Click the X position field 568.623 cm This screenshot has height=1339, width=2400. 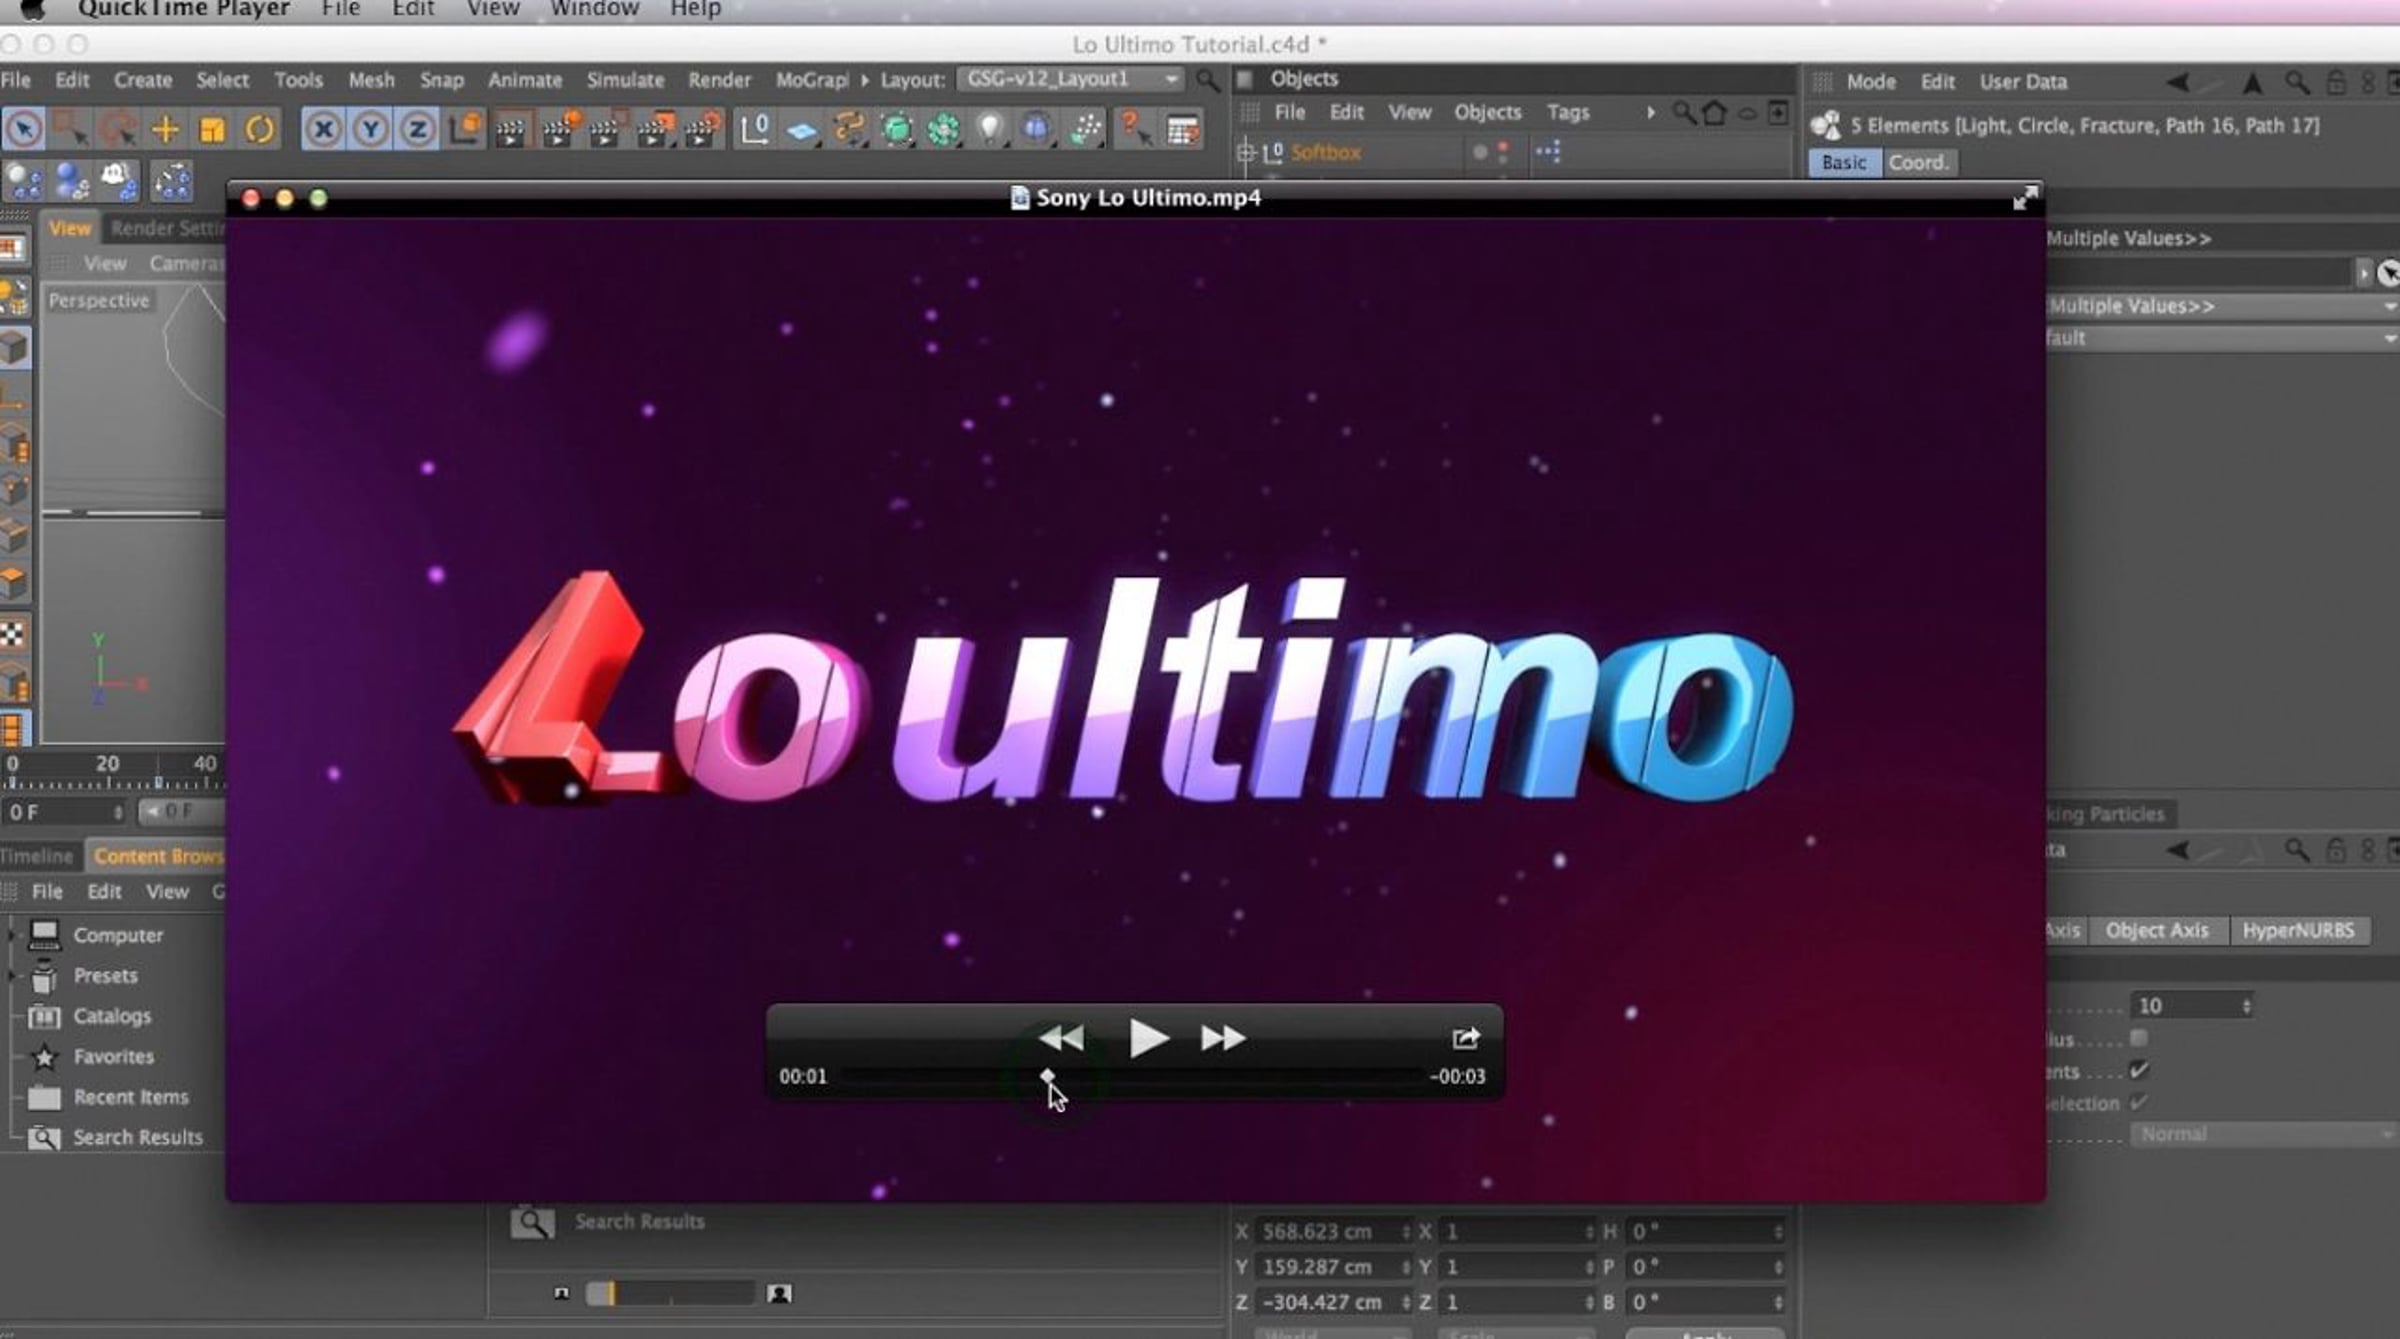click(1333, 1232)
